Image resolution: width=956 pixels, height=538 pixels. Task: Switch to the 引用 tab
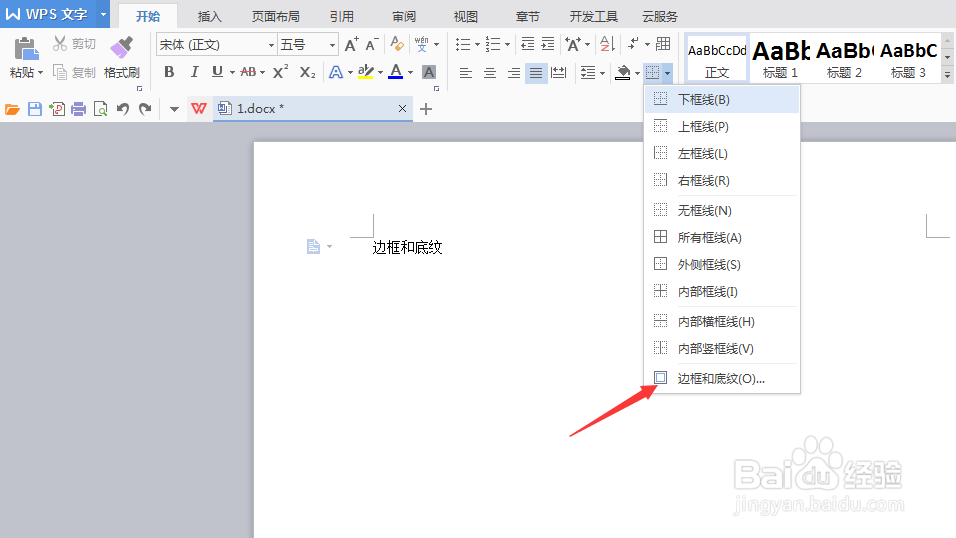[341, 16]
